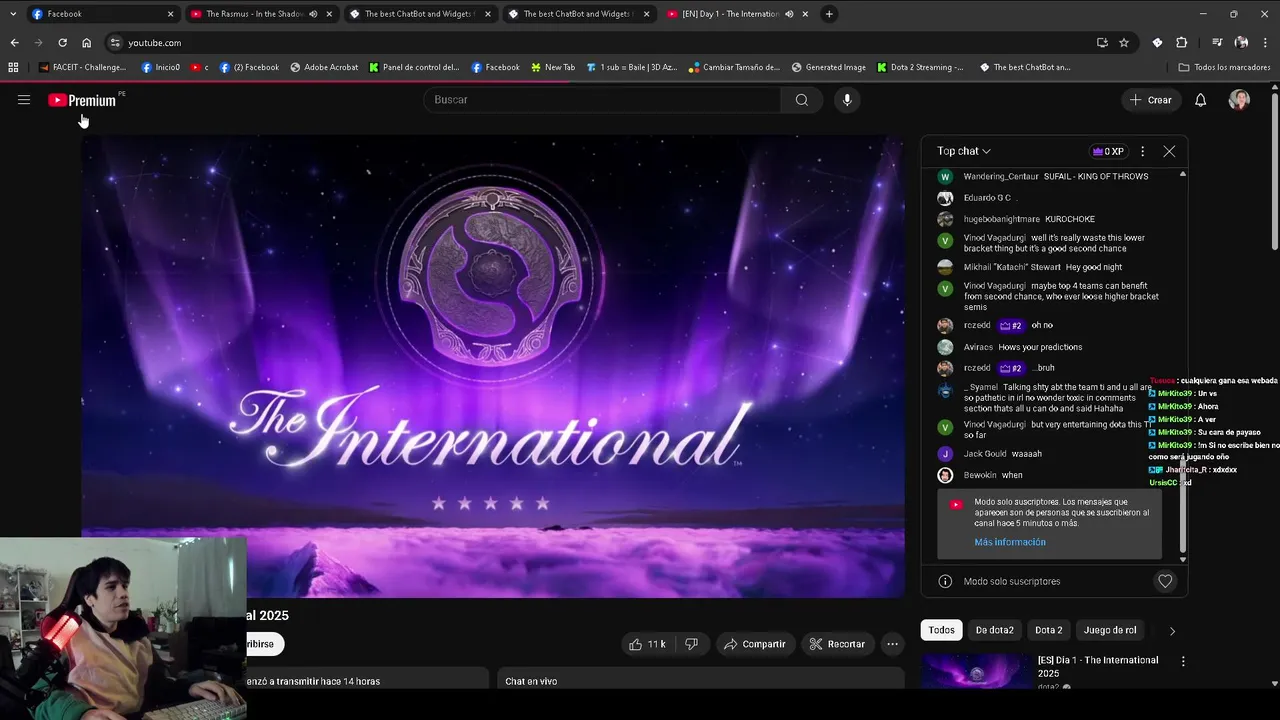Image resolution: width=1280 pixels, height=720 pixels.
Task: Open the [ES] Día 1 video thumbnail
Action: 976,671
